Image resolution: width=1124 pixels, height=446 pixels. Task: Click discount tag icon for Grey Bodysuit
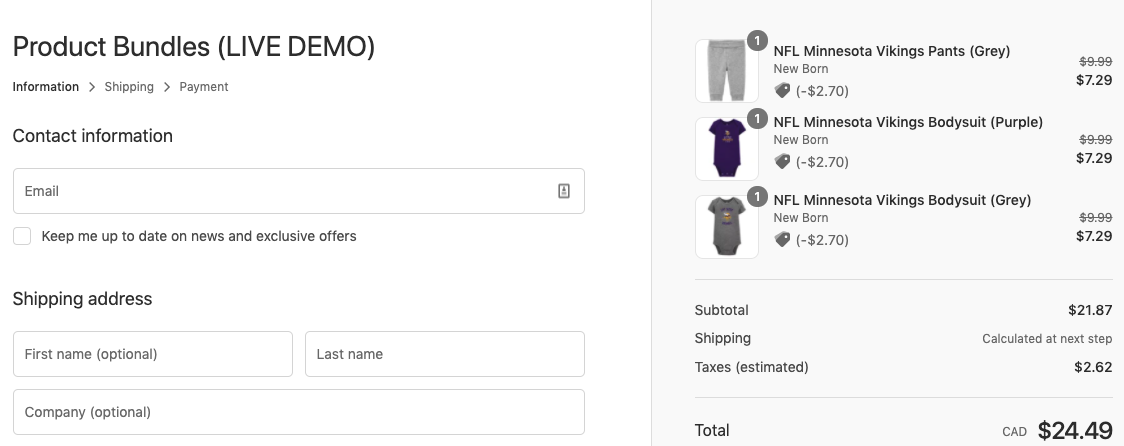(x=782, y=239)
